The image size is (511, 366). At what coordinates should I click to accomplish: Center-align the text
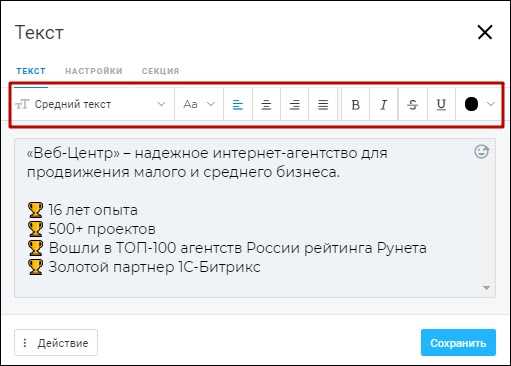coord(266,105)
